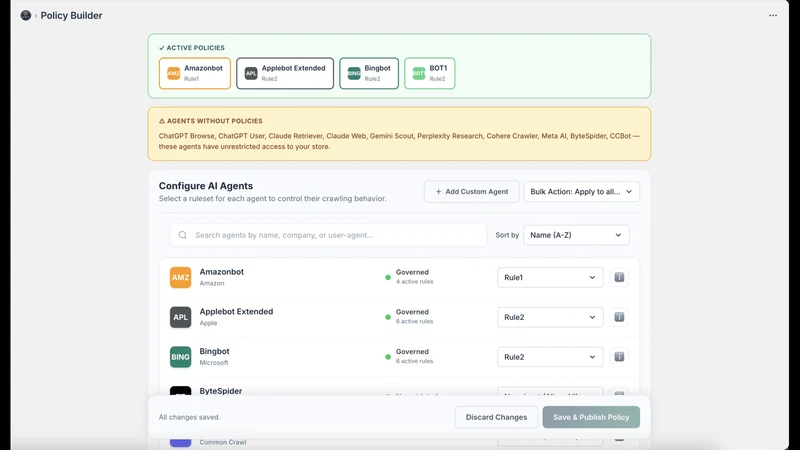
Task: Click the AMZ icon in Amazonbot policy card
Action: [173, 73]
